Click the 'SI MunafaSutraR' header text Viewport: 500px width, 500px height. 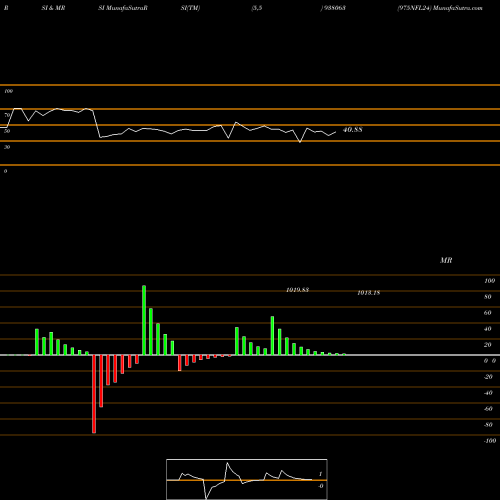click(123, 8)
